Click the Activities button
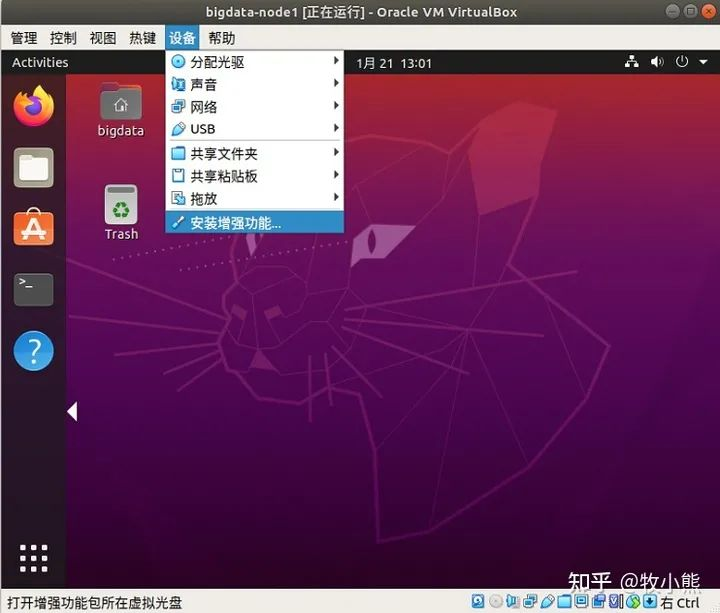The height and width of the screenshot is (613, 720). pos(40,62)
